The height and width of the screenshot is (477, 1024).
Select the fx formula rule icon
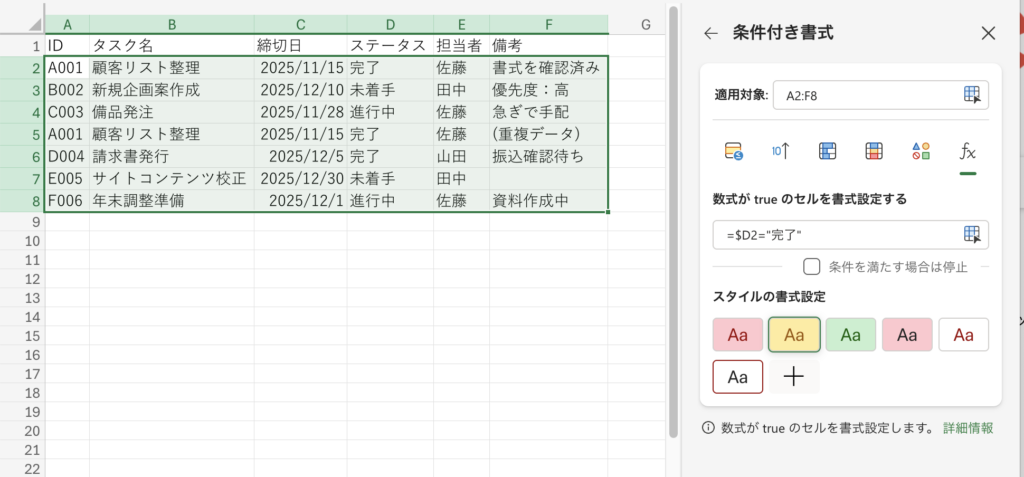click(x=967, y=151)
